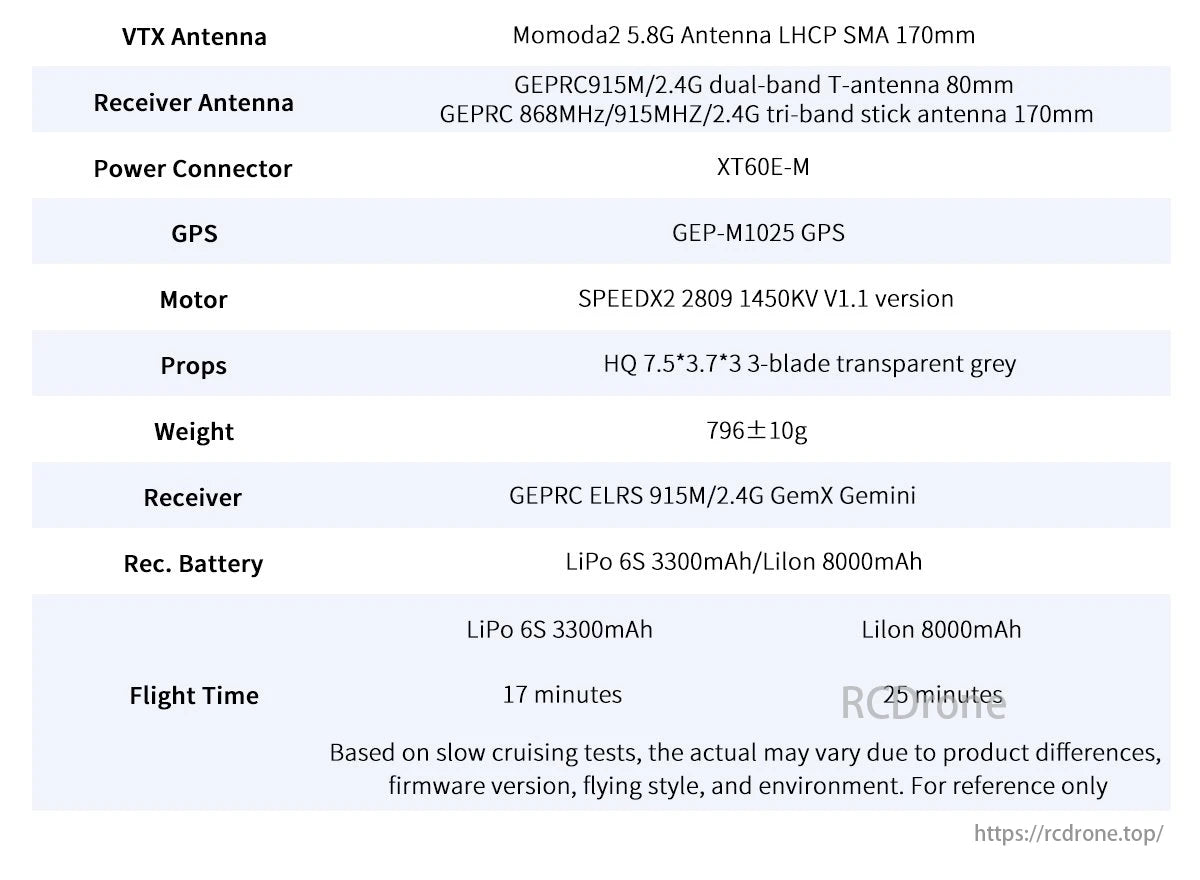This screenshot has height=880, width=1200.
Task: Click the Momoda2 5.8G Antenna LHCP text
Action: click(743, 35)
